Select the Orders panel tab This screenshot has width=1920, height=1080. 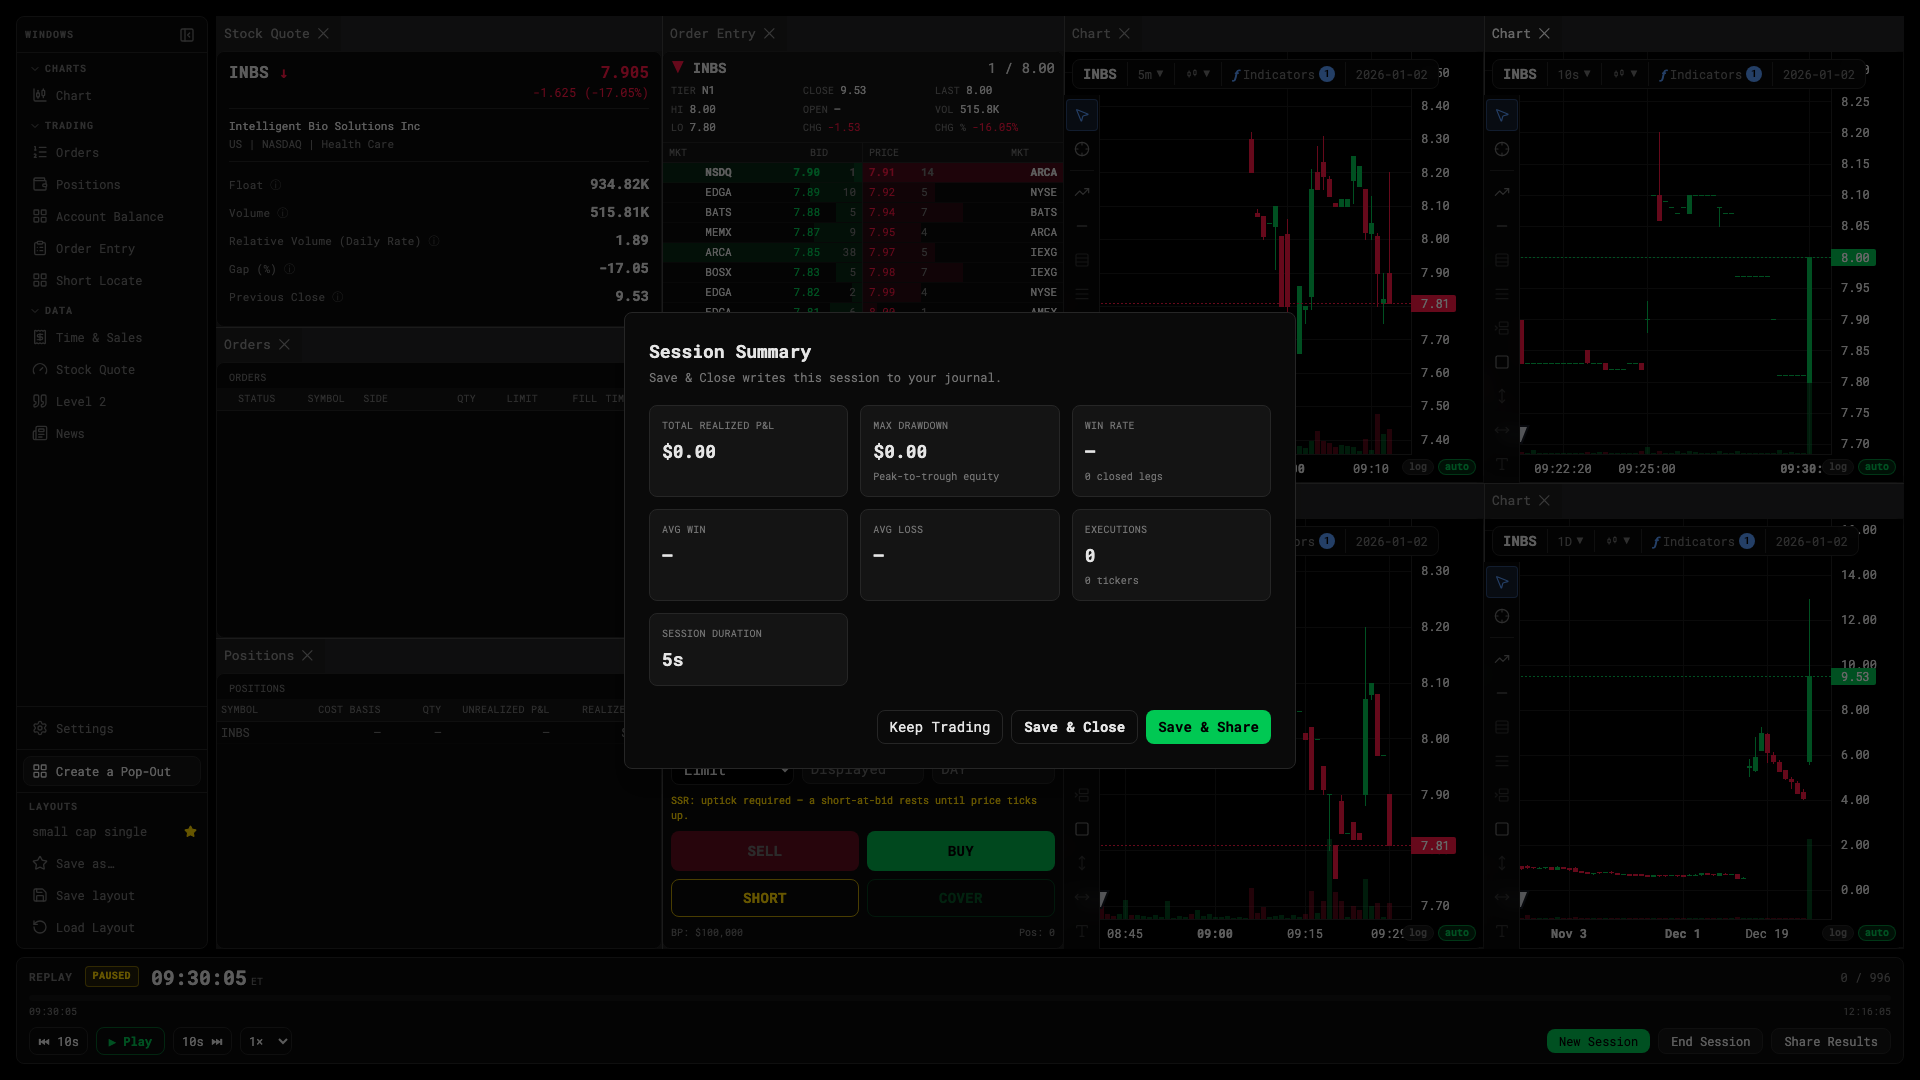pos(247,345)
